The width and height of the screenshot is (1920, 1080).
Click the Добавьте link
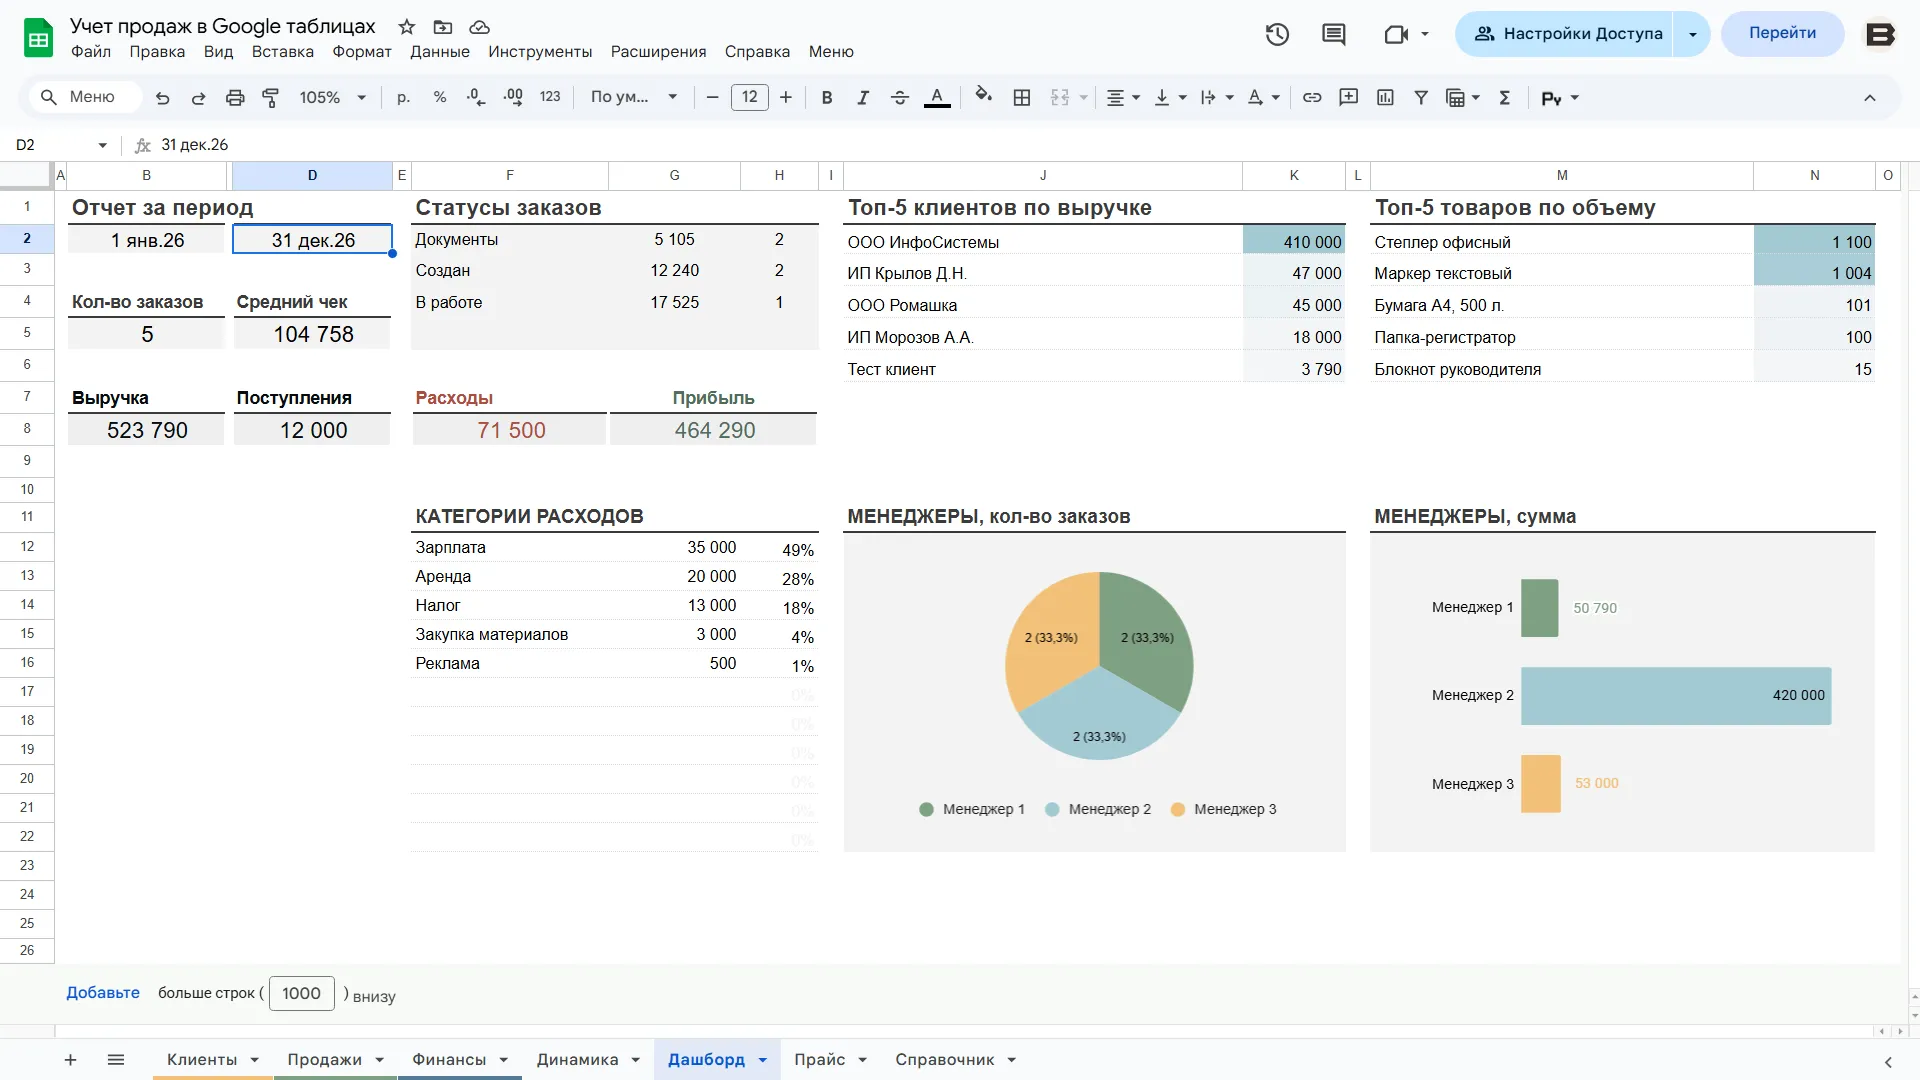103,993
